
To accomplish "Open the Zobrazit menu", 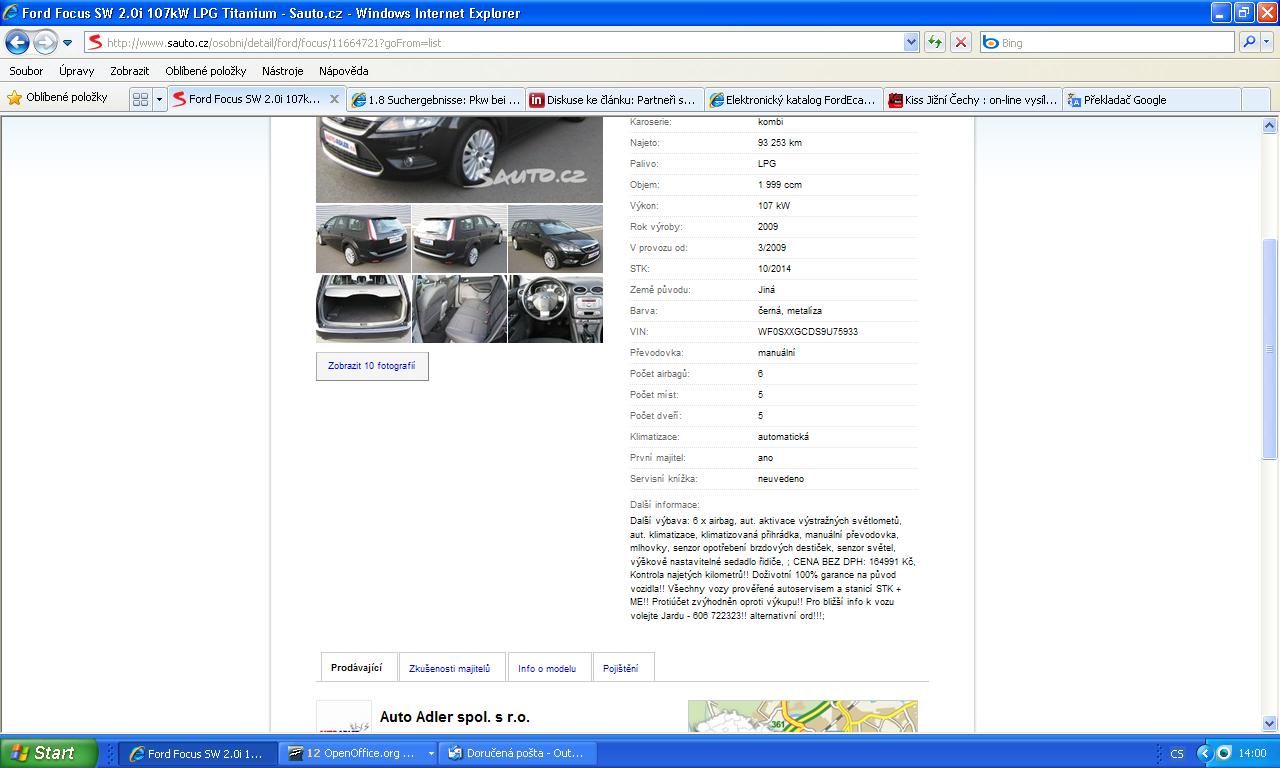I will coord(129,71).
